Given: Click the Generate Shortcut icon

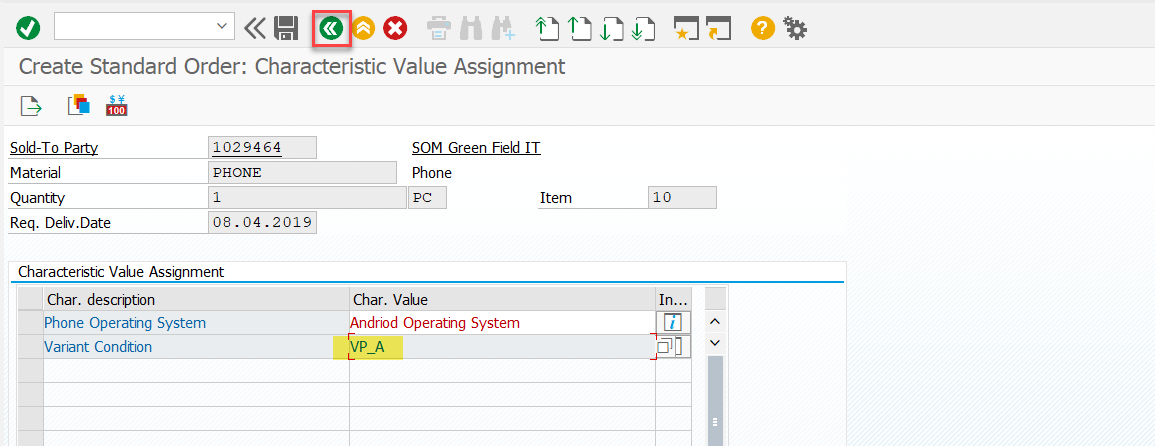Looking at the screenshot, I should click(718, 29).
